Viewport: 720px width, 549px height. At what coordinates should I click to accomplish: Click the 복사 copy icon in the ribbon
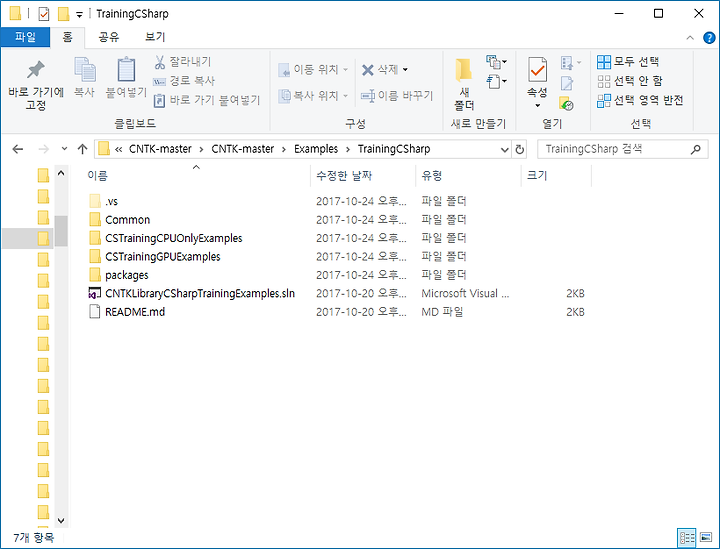point(85,70)
